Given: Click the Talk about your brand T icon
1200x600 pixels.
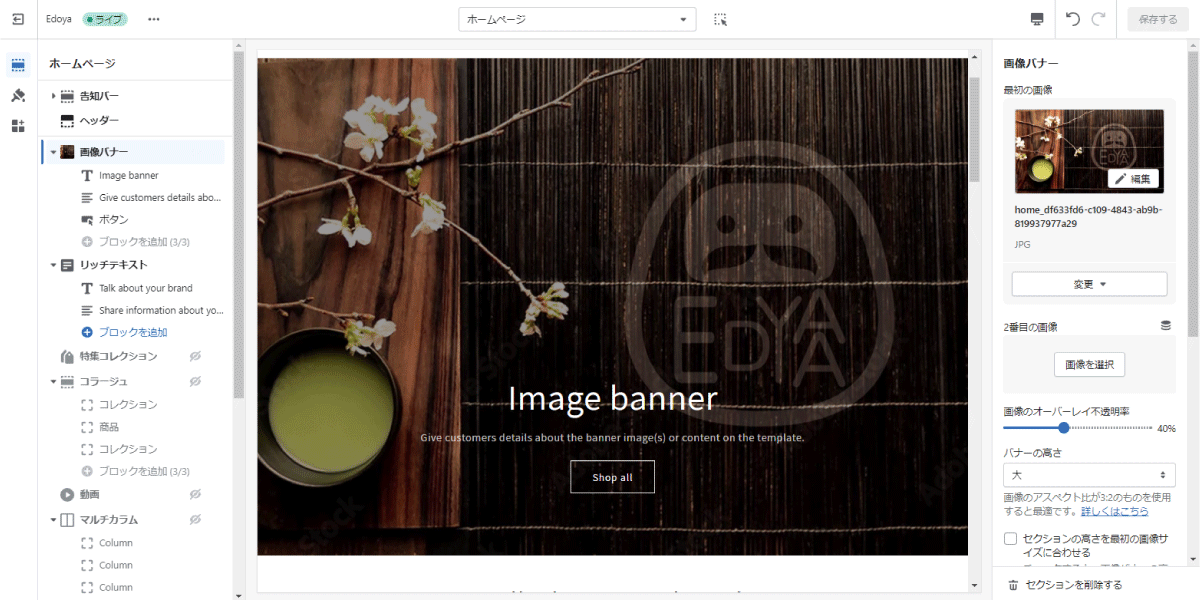Looking at the screenshot, I should (87, 288).
